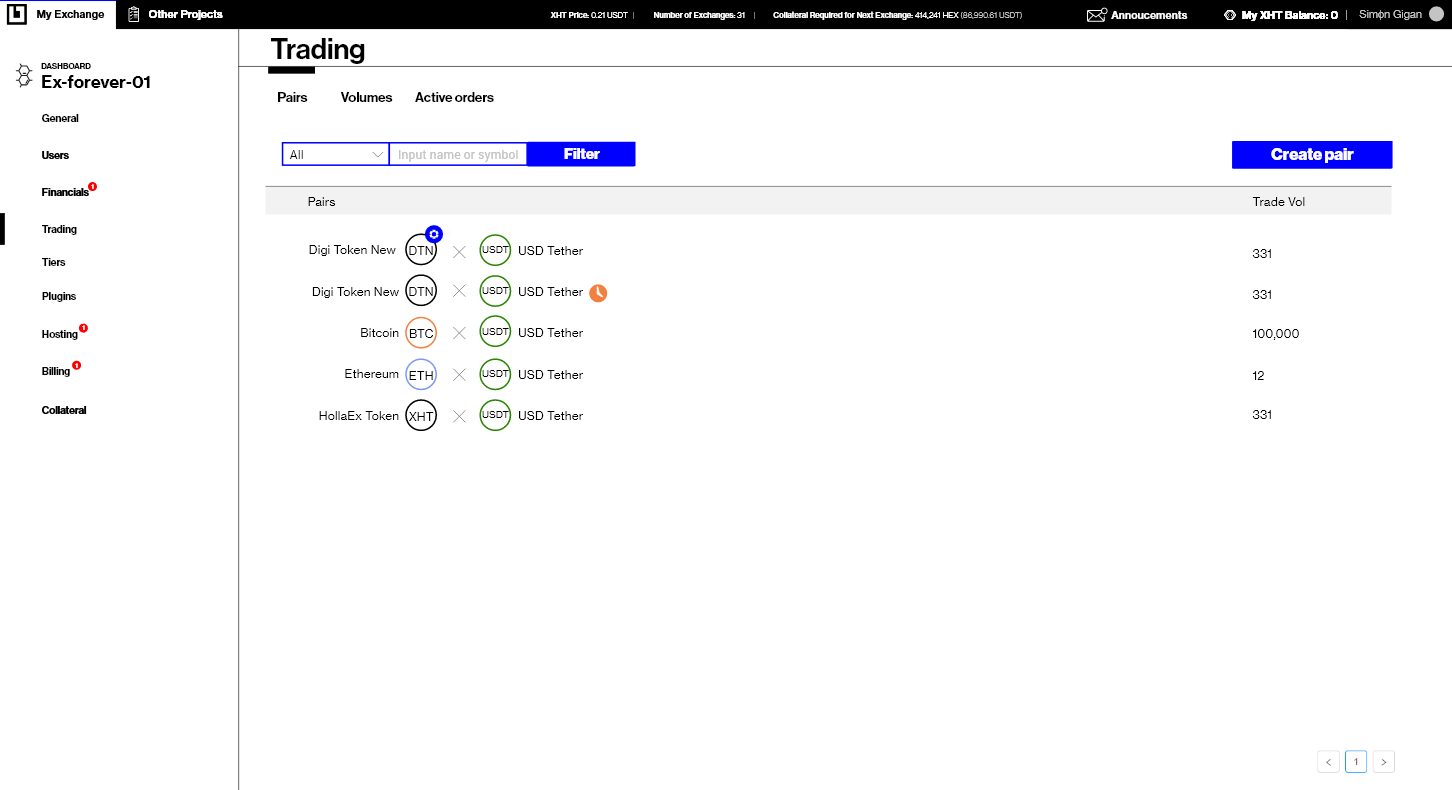1452x790 pixels.
Task: Click the orange clock pending icon
Action: pos(598,292)
